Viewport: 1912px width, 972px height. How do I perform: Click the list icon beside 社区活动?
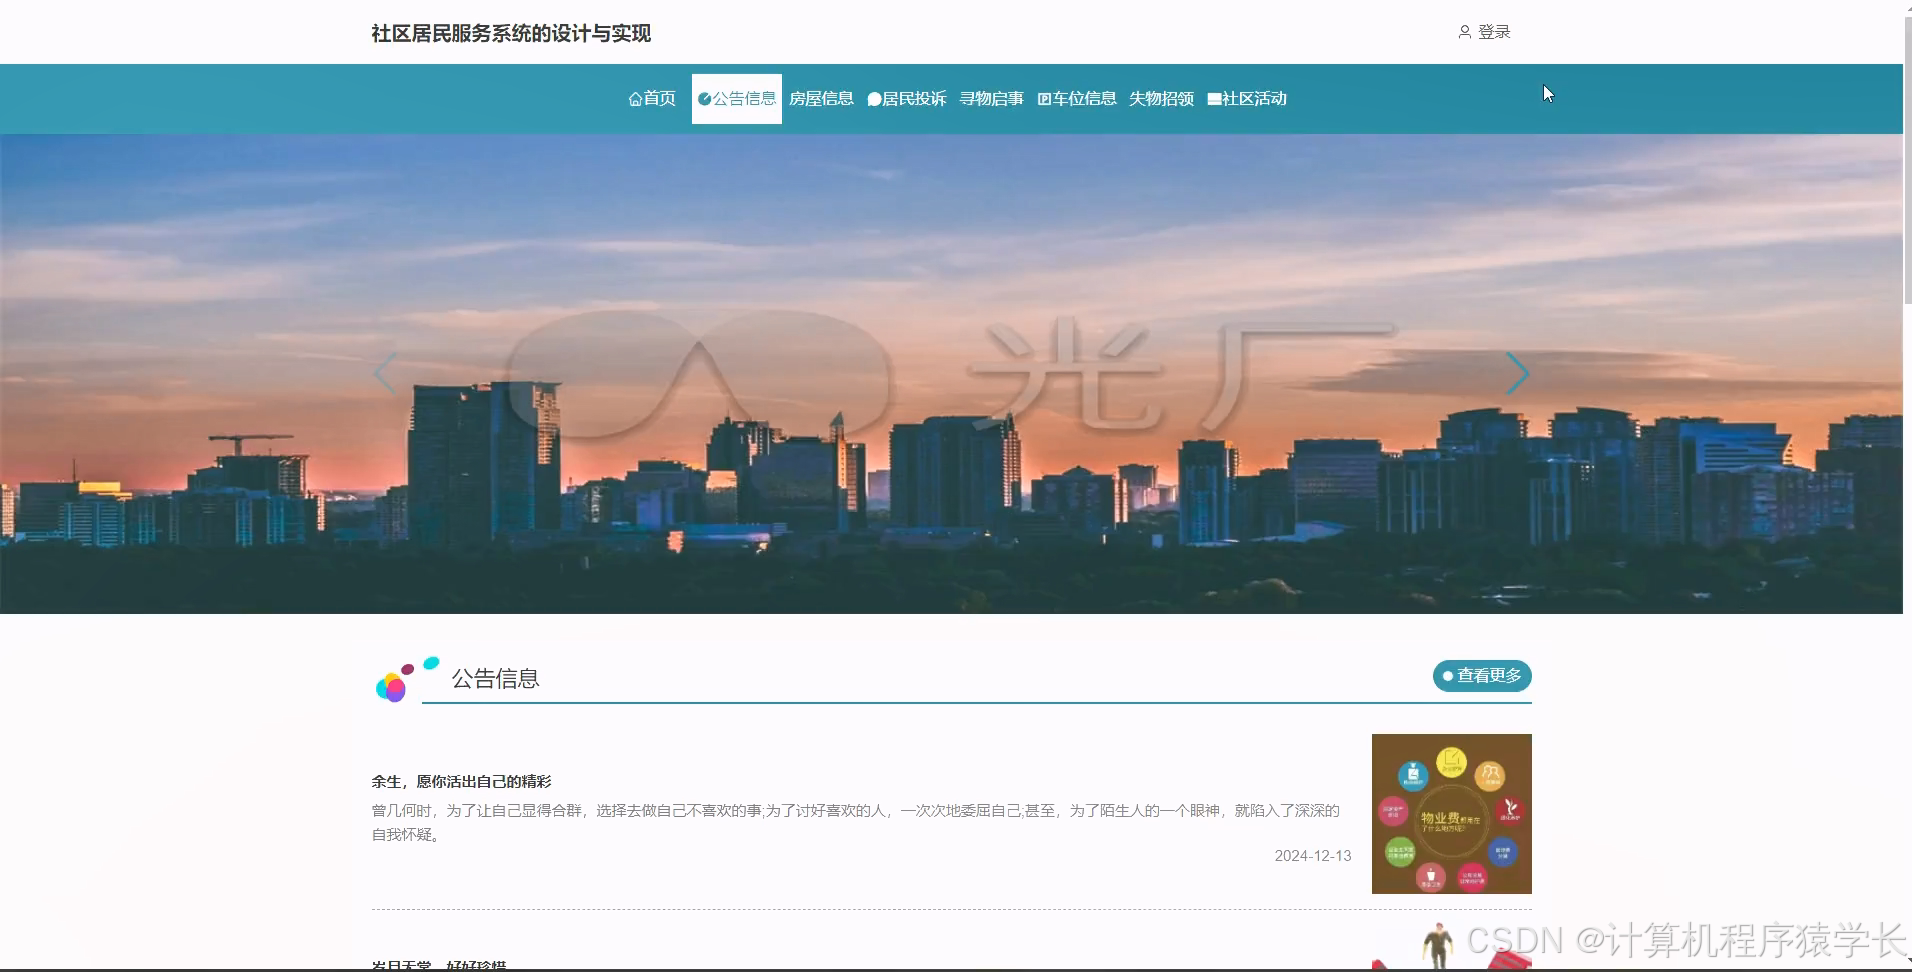1211,98
